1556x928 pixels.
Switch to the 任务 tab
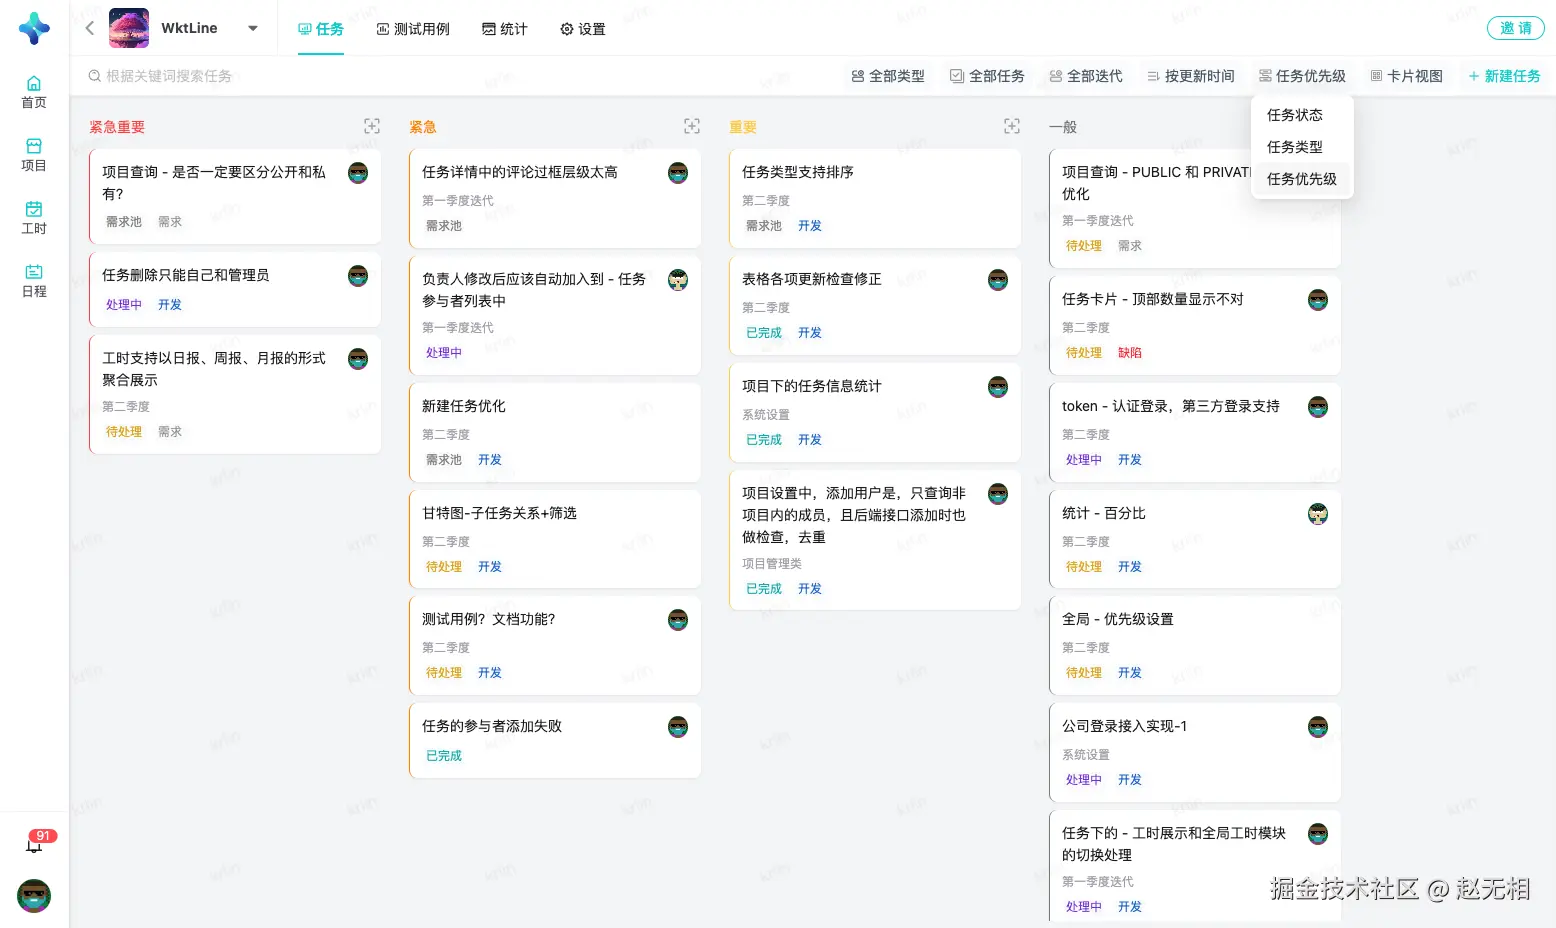click(x=321, y=29)
